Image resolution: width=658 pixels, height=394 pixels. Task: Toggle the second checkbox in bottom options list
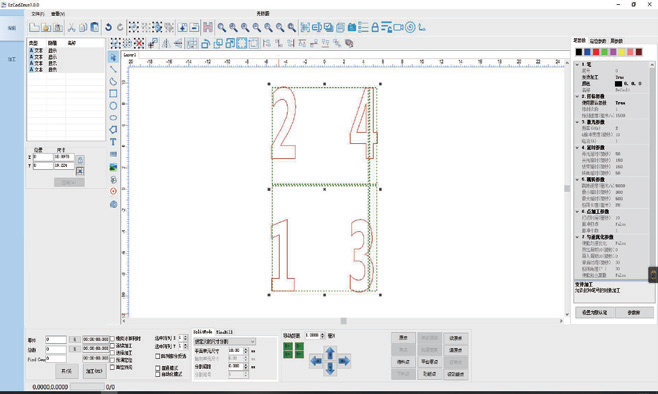click(x=112, y=346)
